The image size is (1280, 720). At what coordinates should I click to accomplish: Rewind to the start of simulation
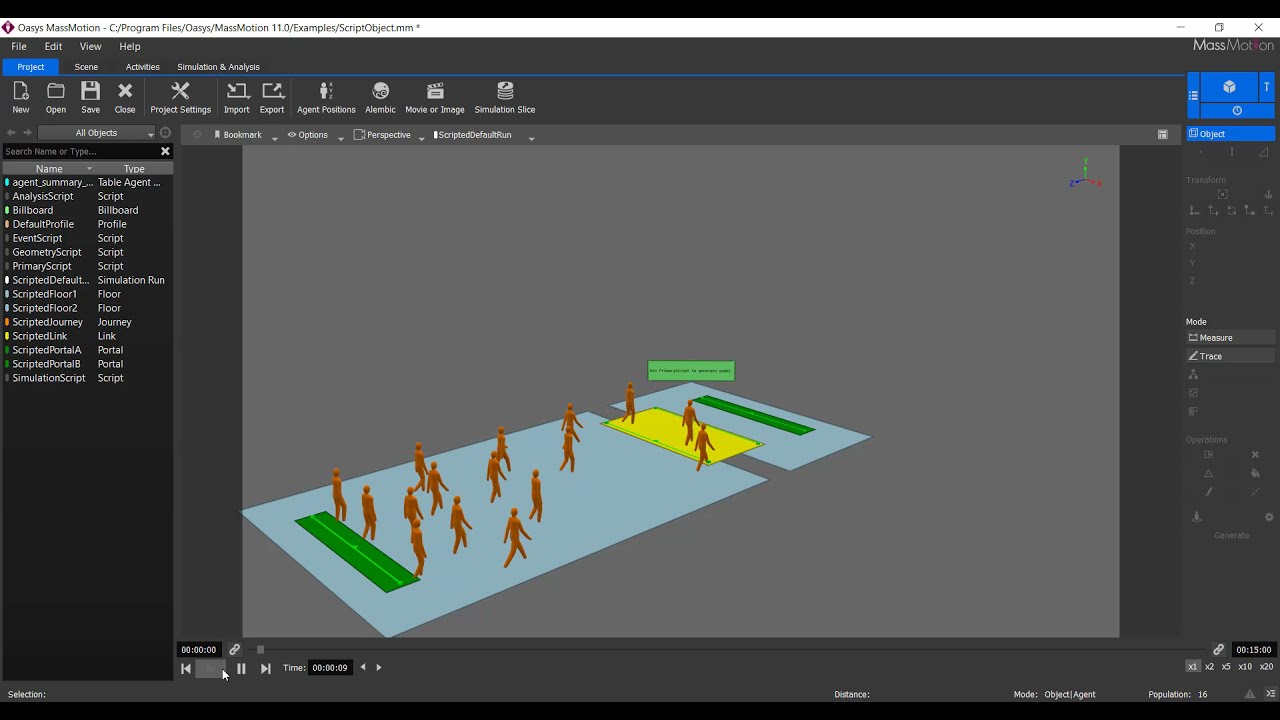(186, 669)
